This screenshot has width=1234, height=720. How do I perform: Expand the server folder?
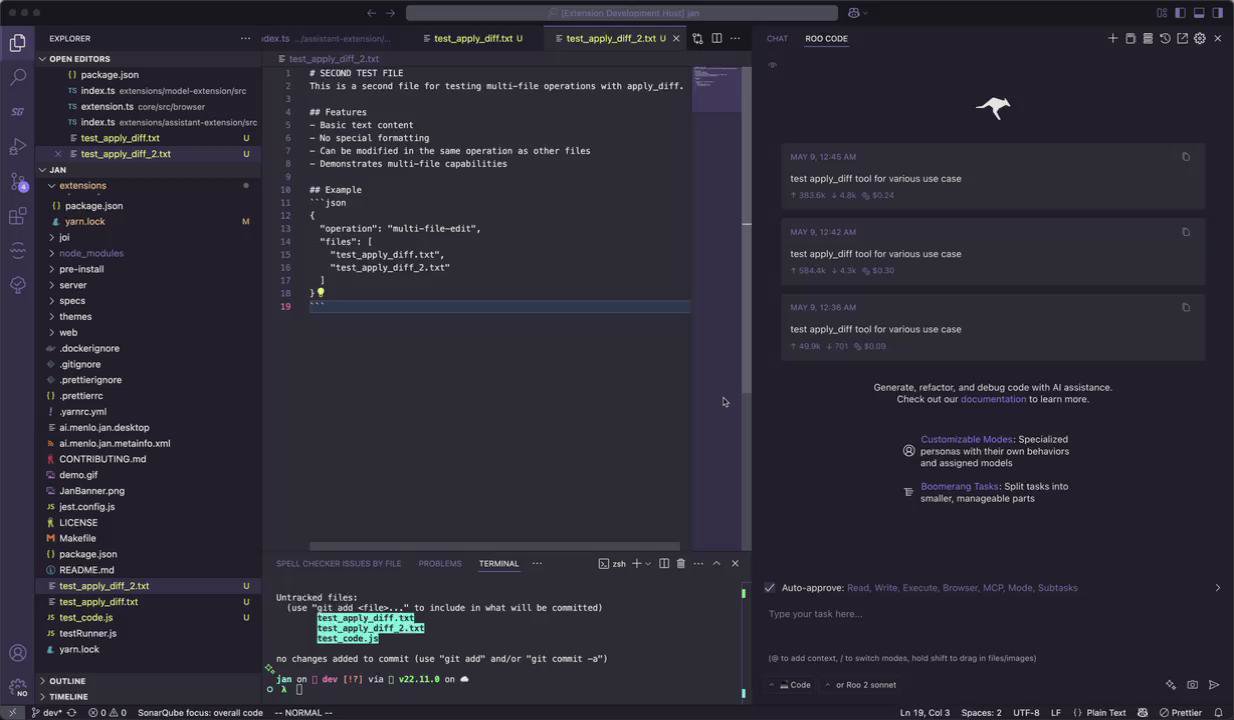[x=148, y=285]
